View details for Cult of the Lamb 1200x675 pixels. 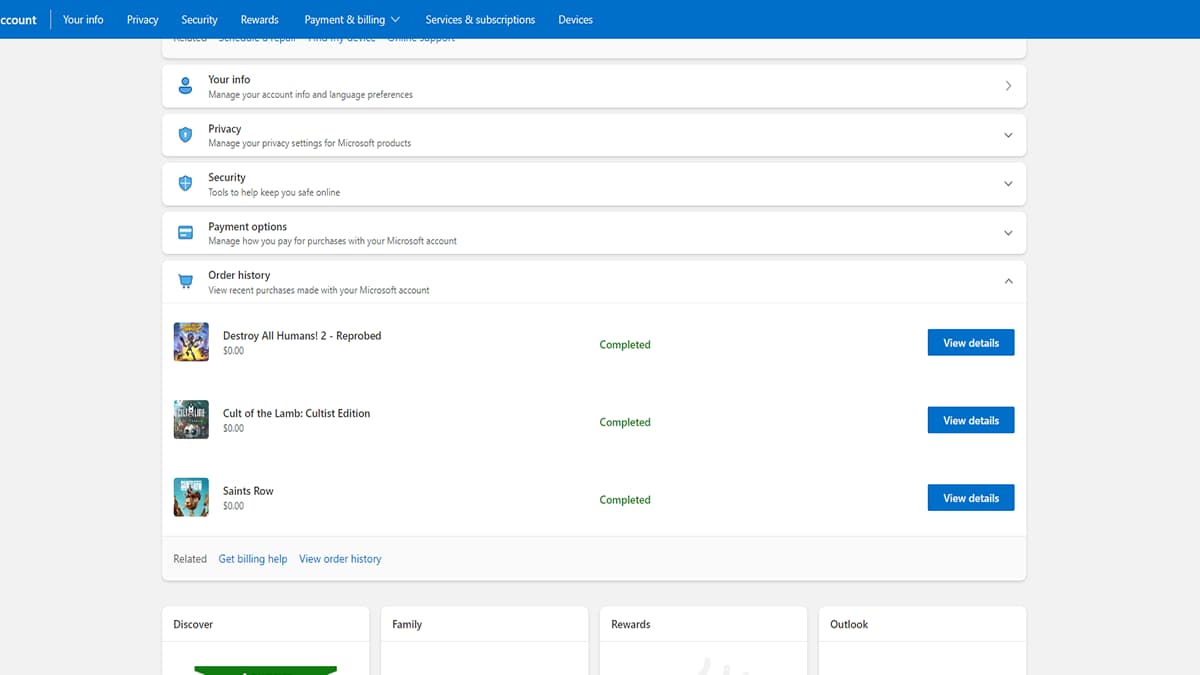[x=970, y=421]
